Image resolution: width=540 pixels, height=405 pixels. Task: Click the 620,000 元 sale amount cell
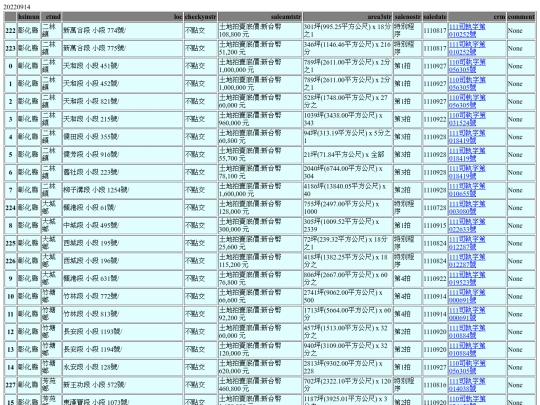click(260, 367)
